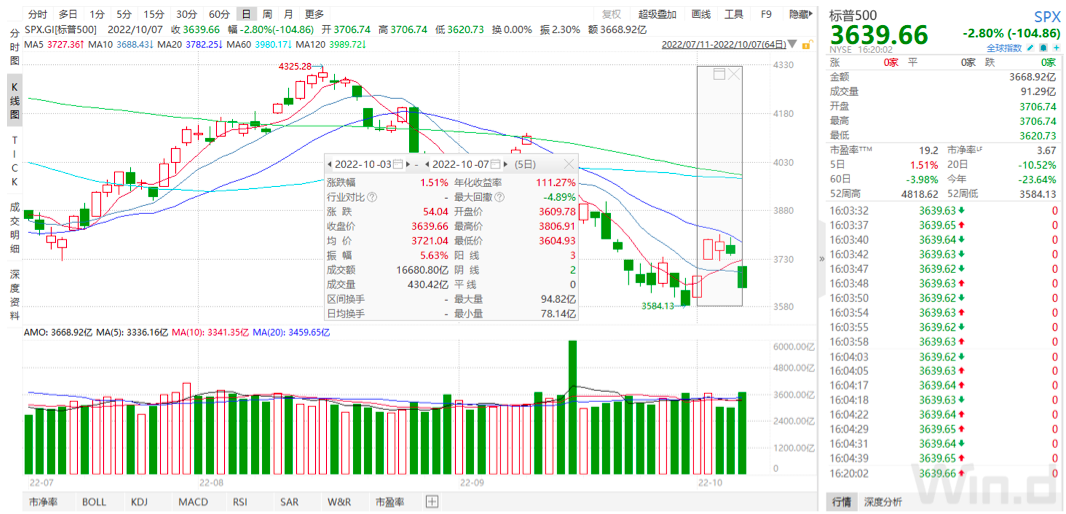The height and width of the screenshot is (514, 1066).
Task: Close the range selection box on chart
Action: 734,74
